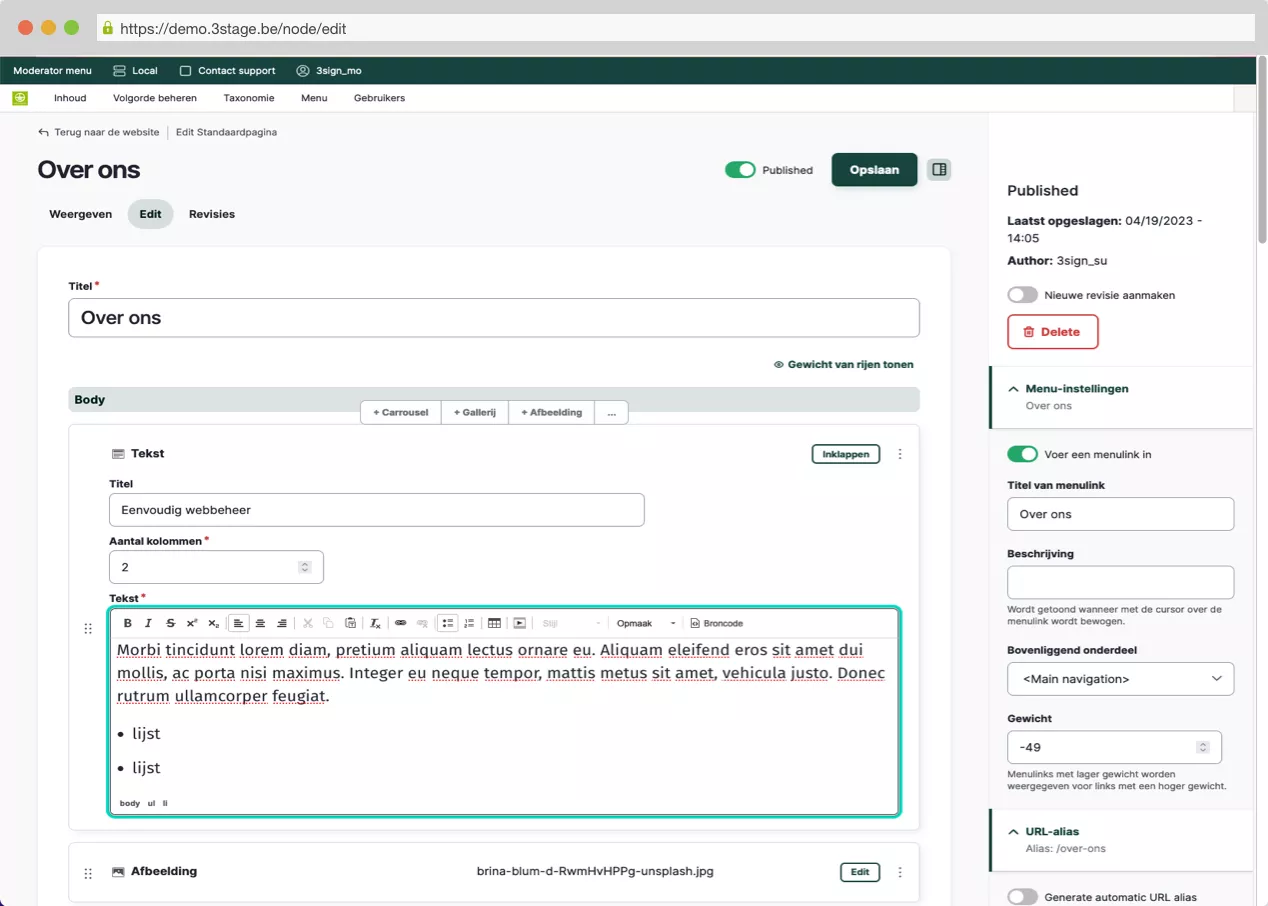This screenshot has width=1268, height=906.
Task: Toggle the sidebar panel icon next to Opslaan
Action: click(939, 170)
